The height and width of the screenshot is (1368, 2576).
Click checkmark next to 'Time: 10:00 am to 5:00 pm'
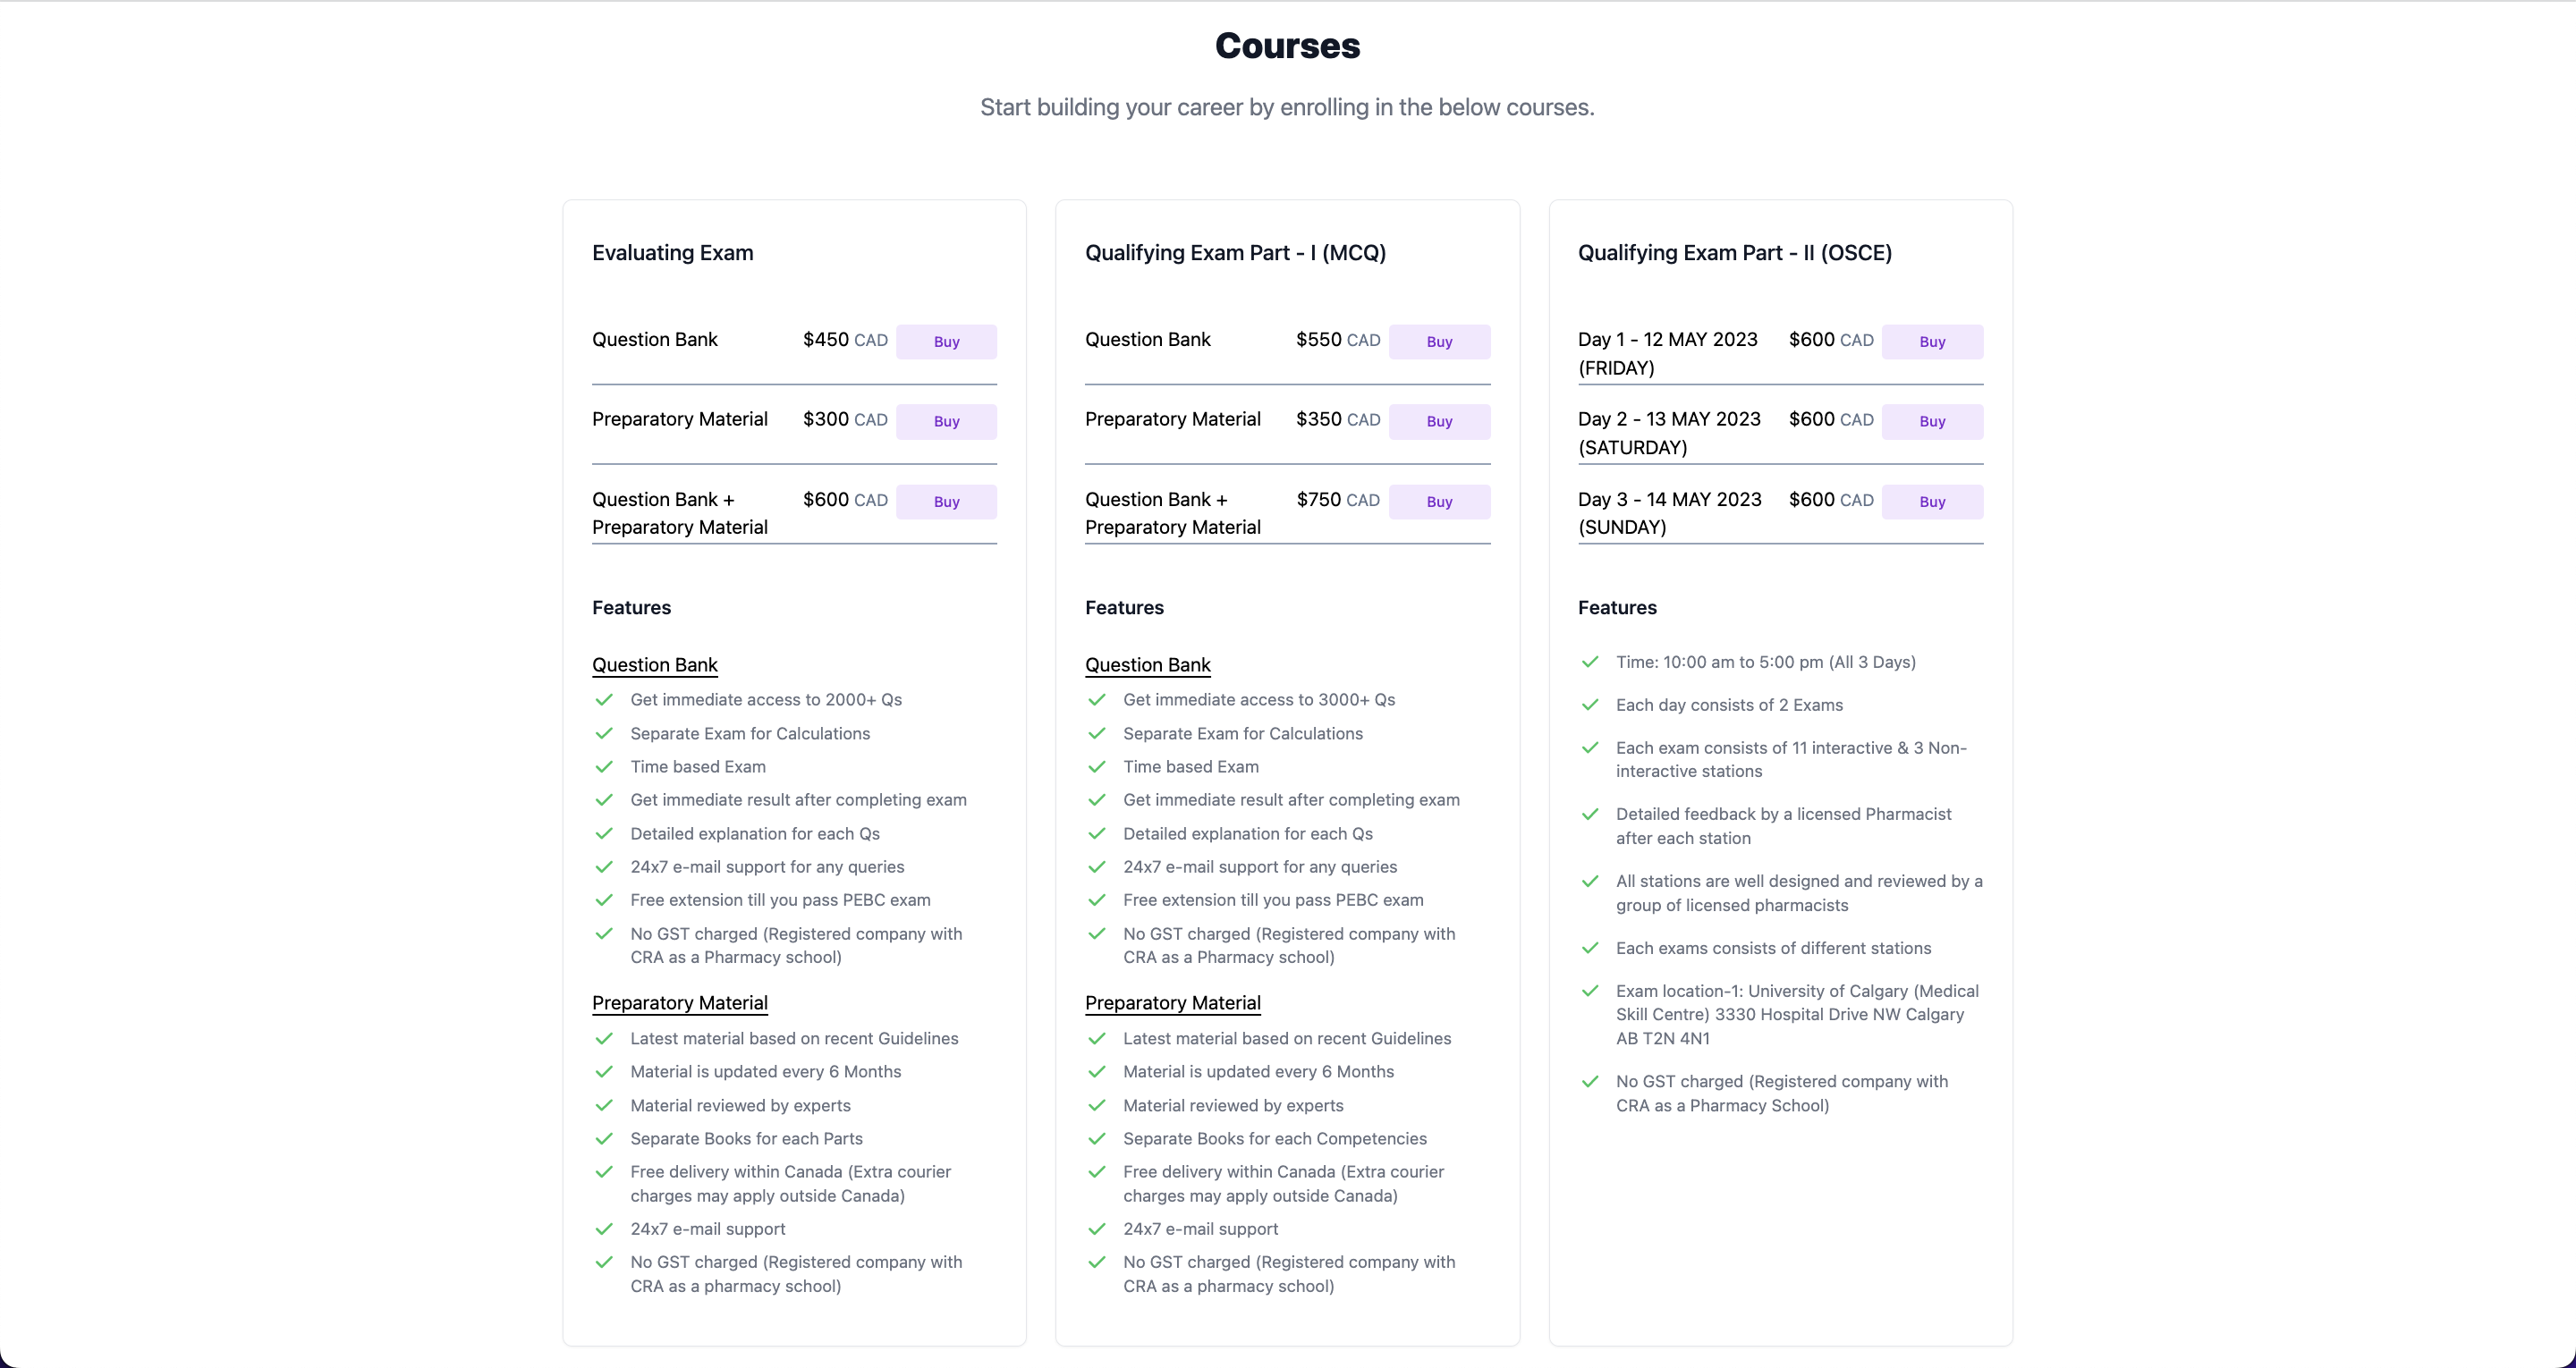coord(1590,662)
